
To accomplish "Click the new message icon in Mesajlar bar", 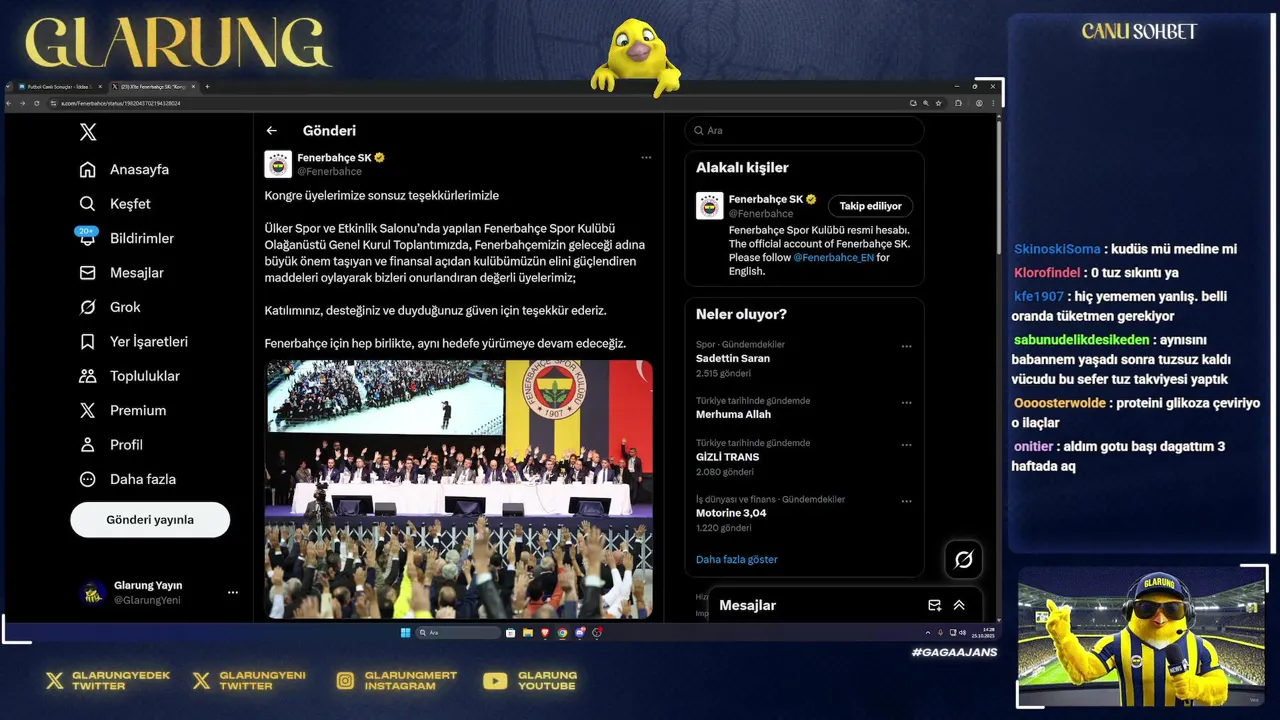I will (x=935, y=605).
